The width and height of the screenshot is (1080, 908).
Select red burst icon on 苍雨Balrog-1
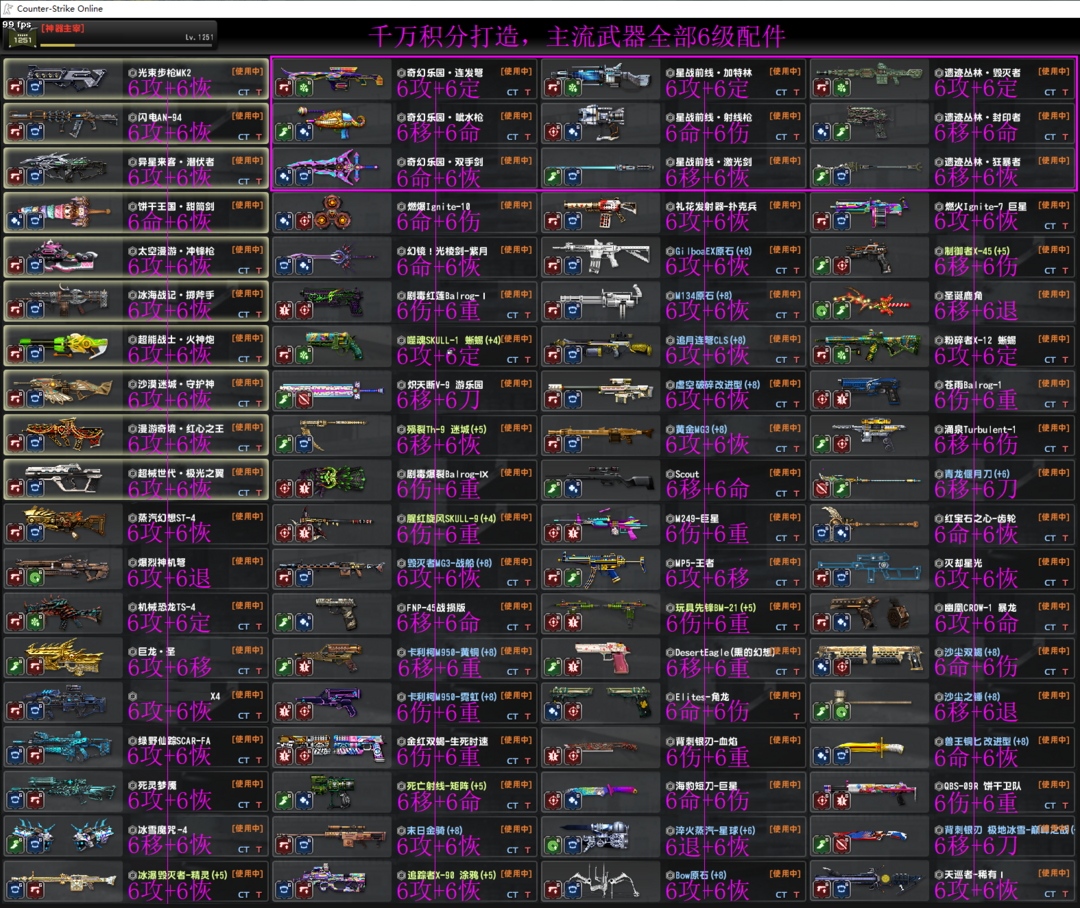pos(841,400)
